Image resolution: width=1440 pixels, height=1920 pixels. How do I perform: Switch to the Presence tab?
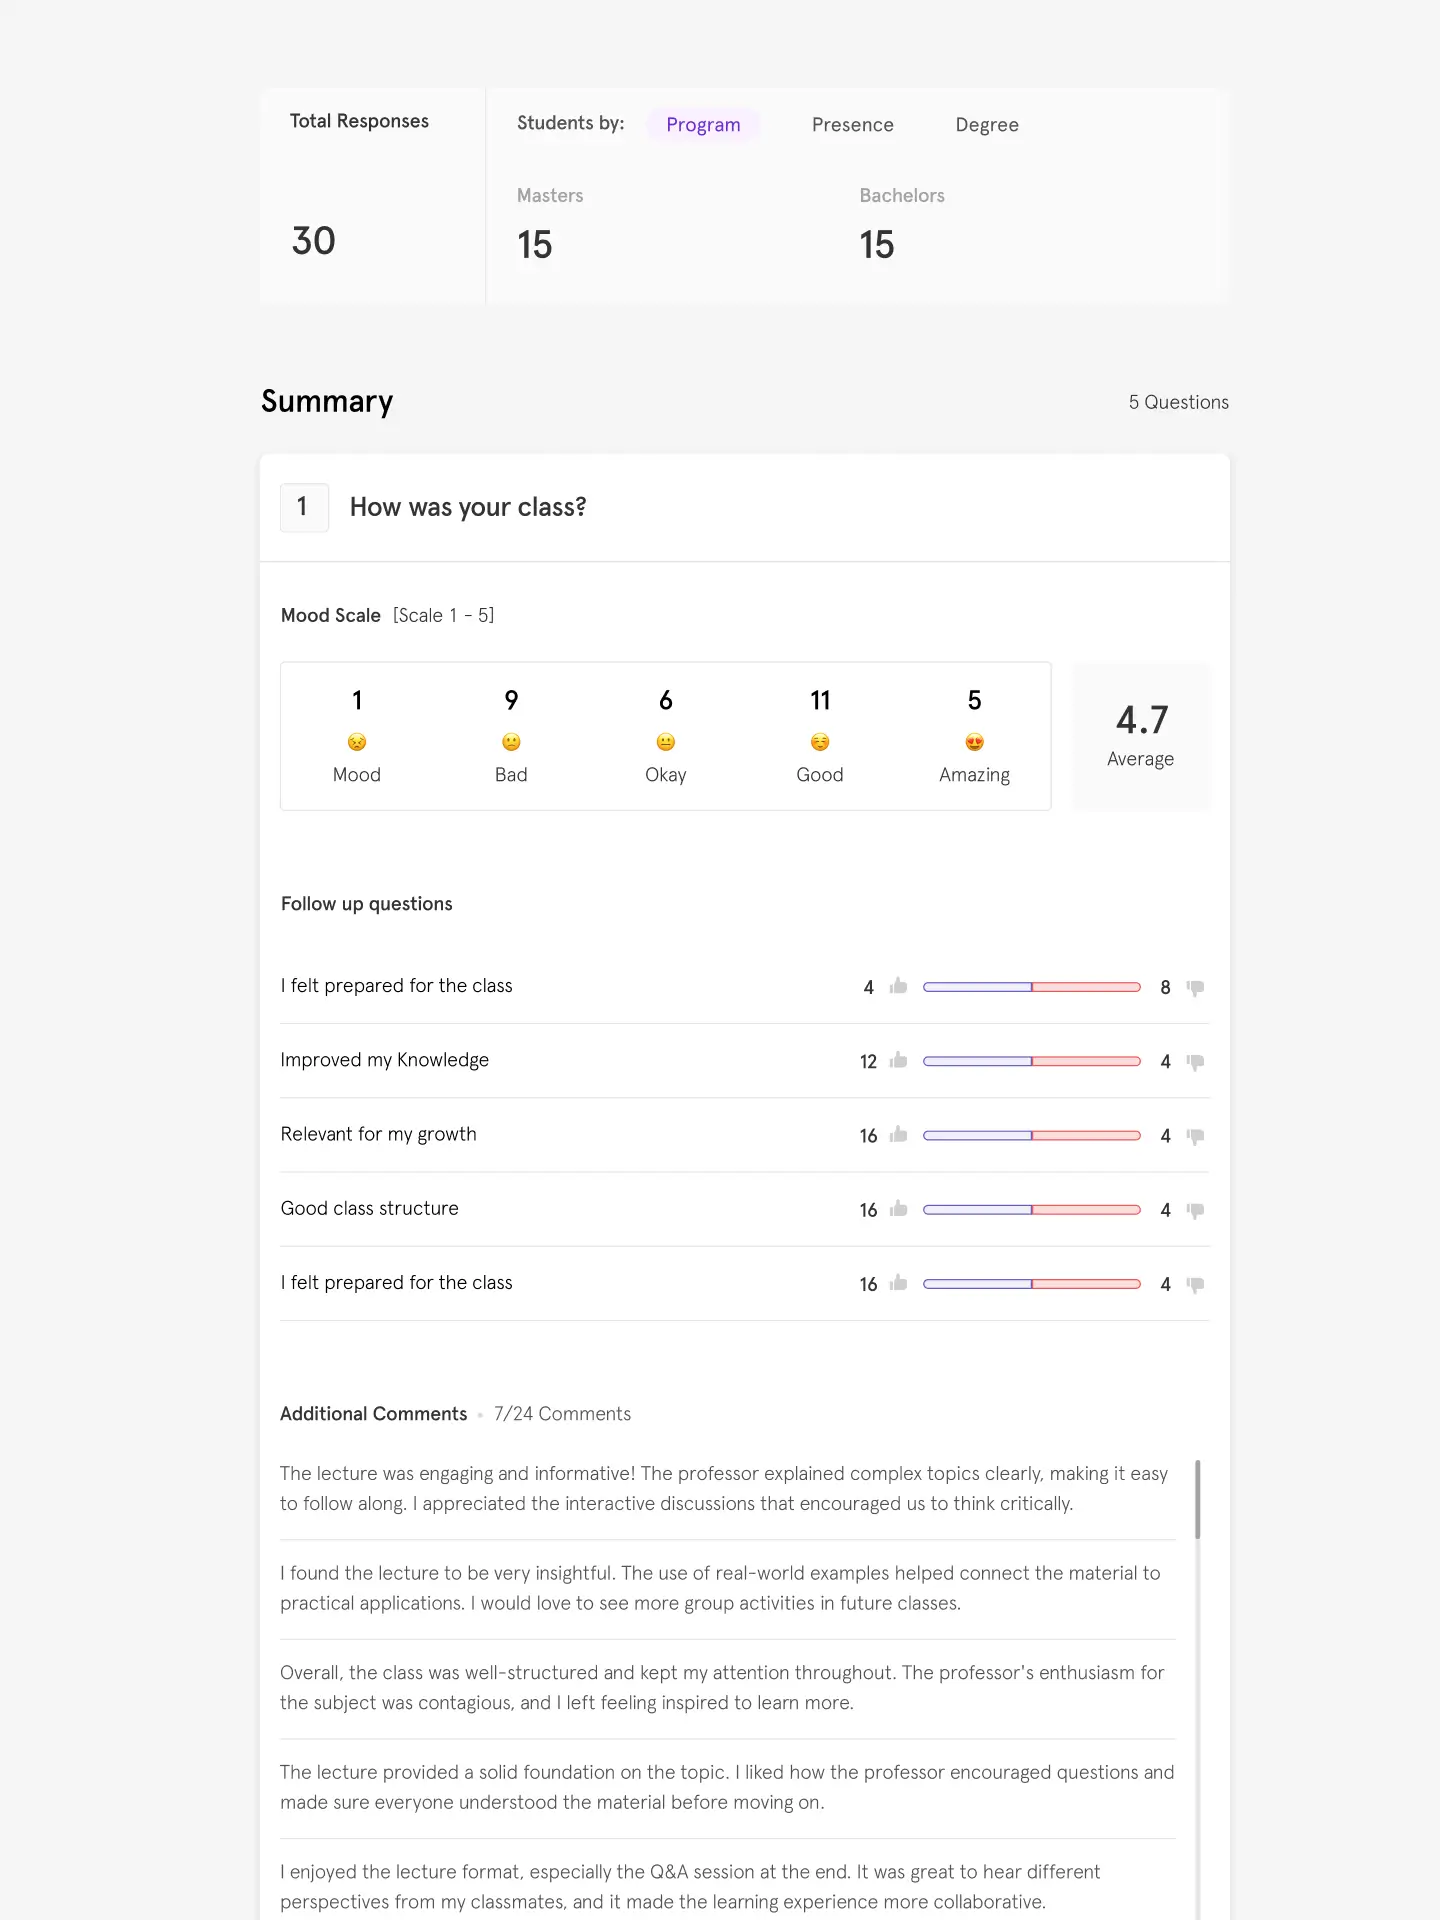click(x=852, y=125)
